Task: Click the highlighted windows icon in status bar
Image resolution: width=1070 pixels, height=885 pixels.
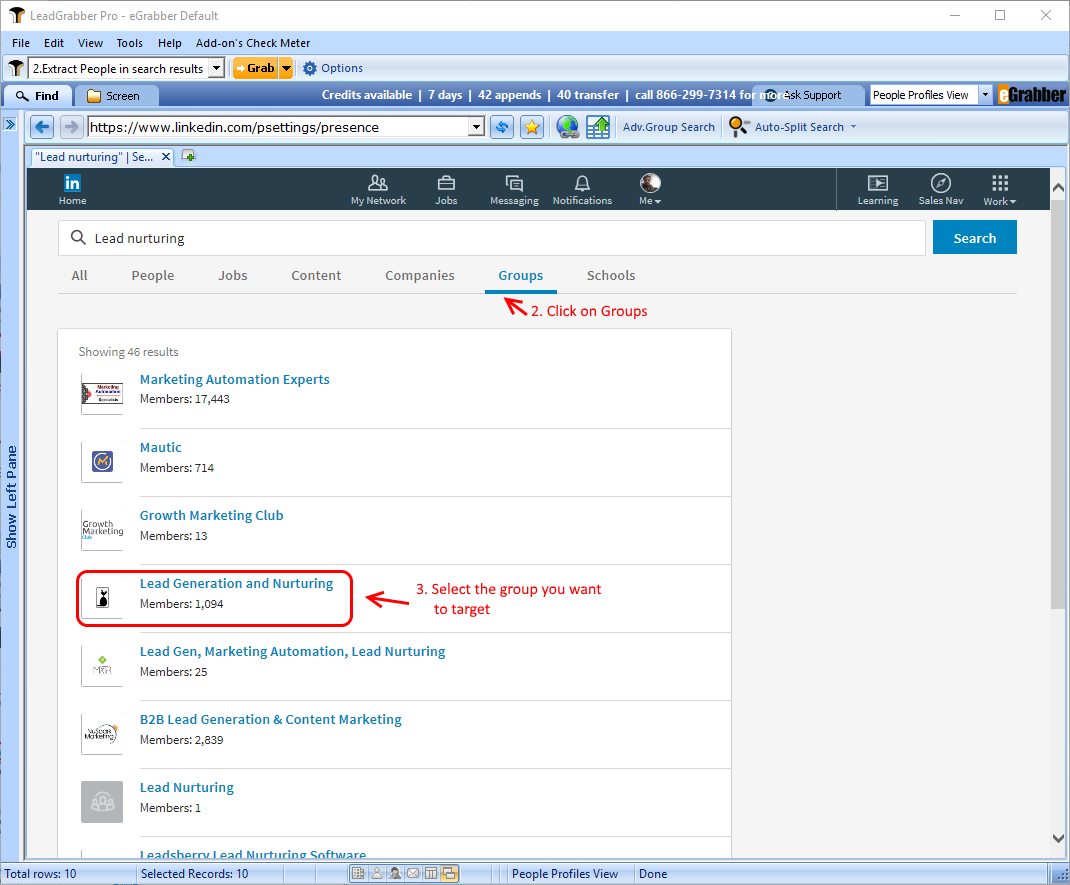Action: coord(449,873)
